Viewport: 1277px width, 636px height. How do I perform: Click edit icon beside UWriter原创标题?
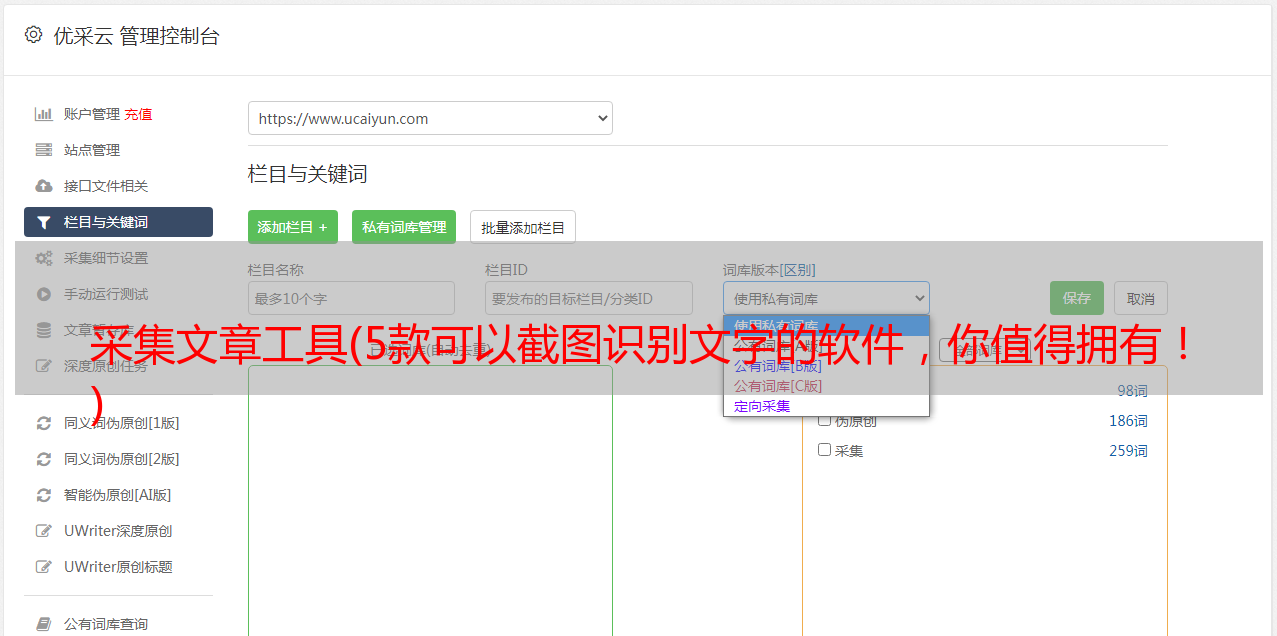(43, 567)
